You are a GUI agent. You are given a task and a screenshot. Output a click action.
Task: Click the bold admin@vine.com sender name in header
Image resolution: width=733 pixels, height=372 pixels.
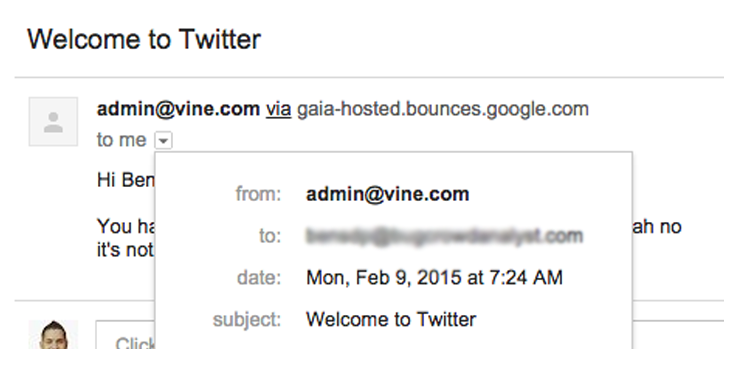tap(178, 109)
